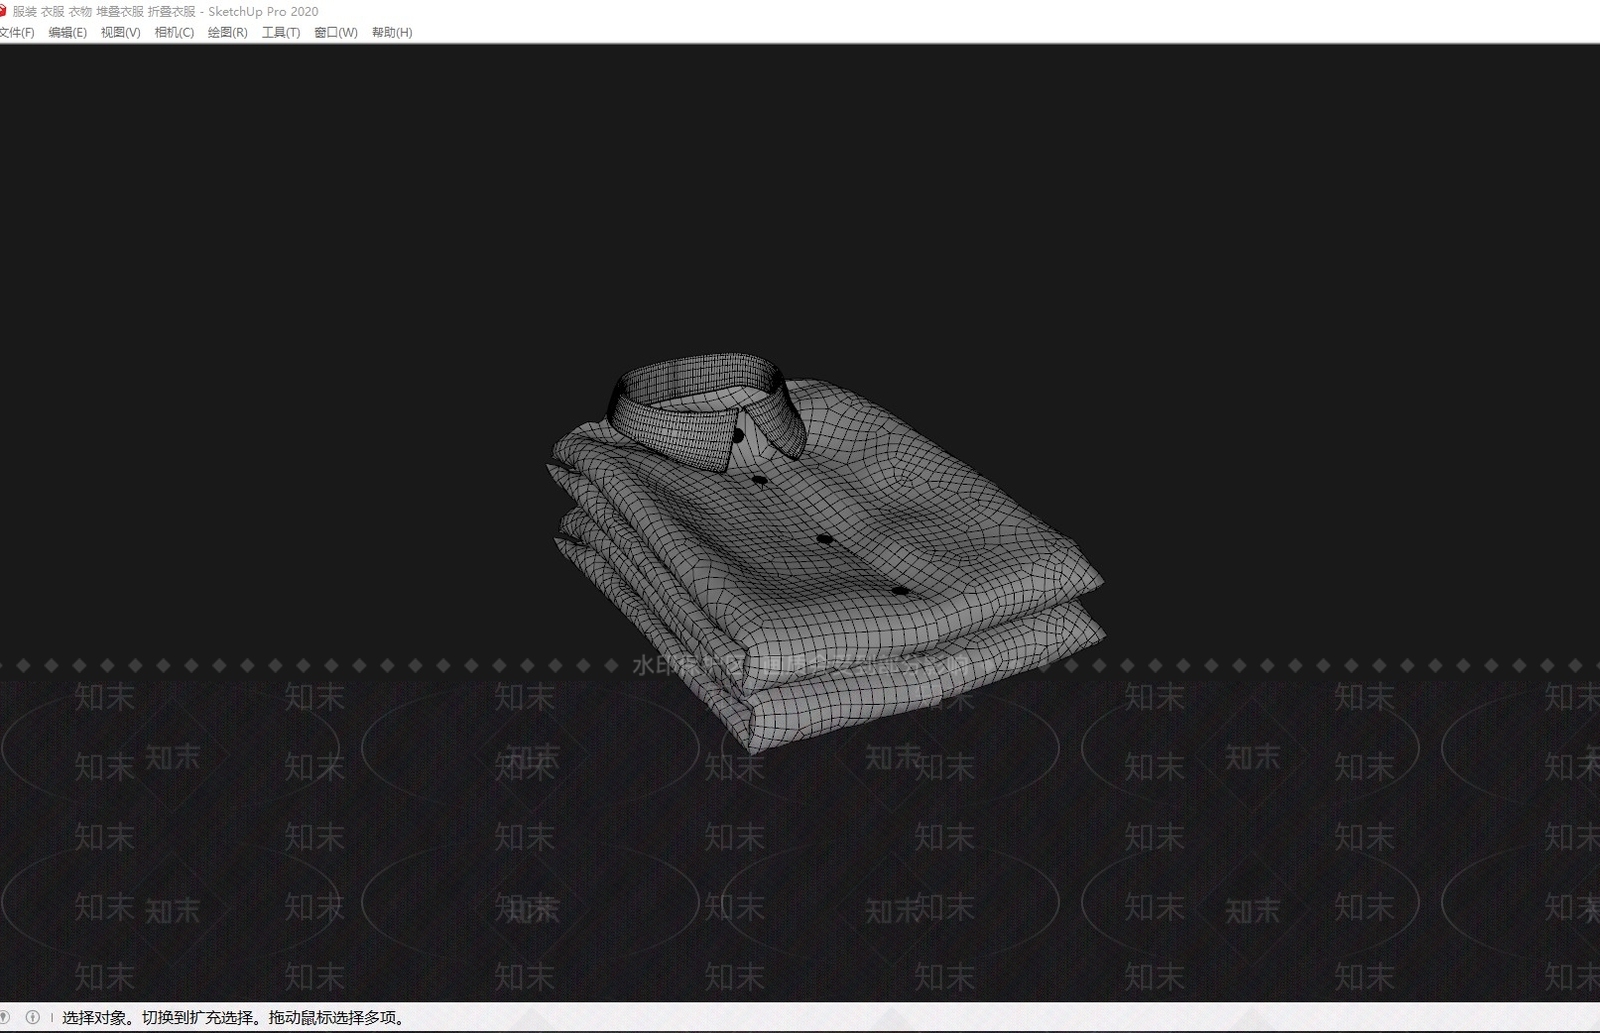Click the SketchUp logo in title bar
The image size is (1600, 1033).
[x=3, y=11]
